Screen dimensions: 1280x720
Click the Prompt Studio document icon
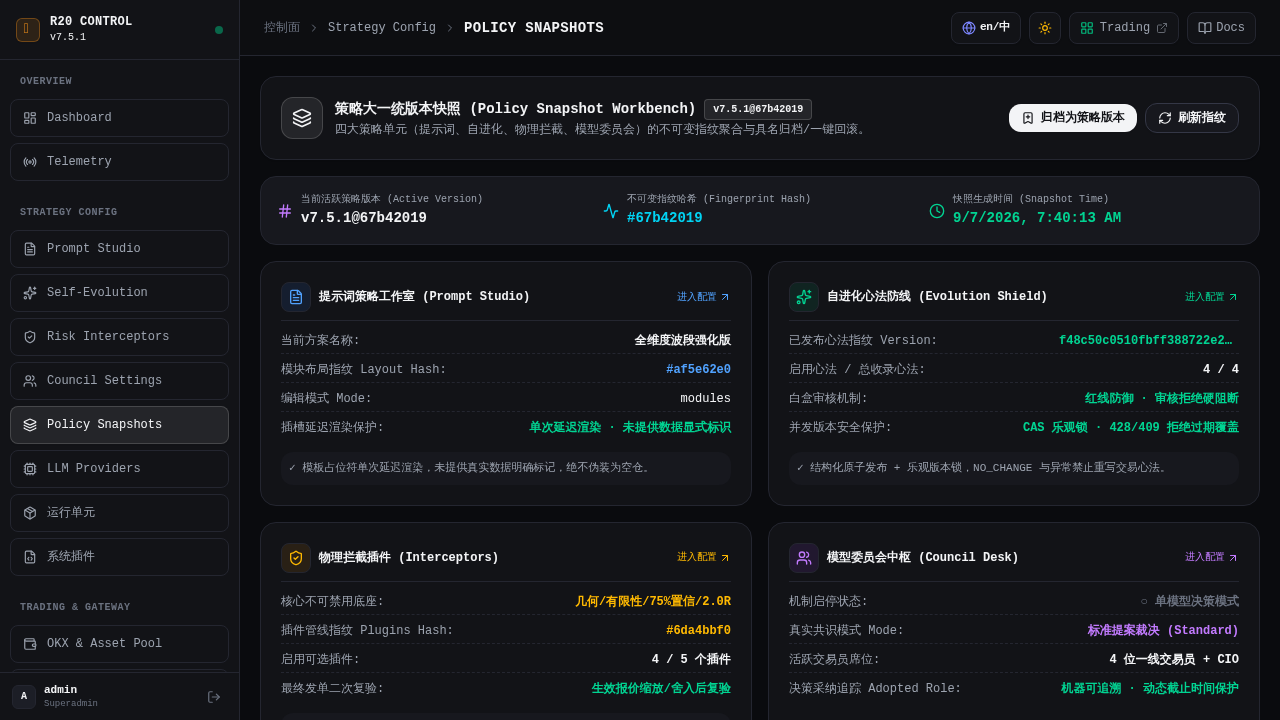coord(30,249)
